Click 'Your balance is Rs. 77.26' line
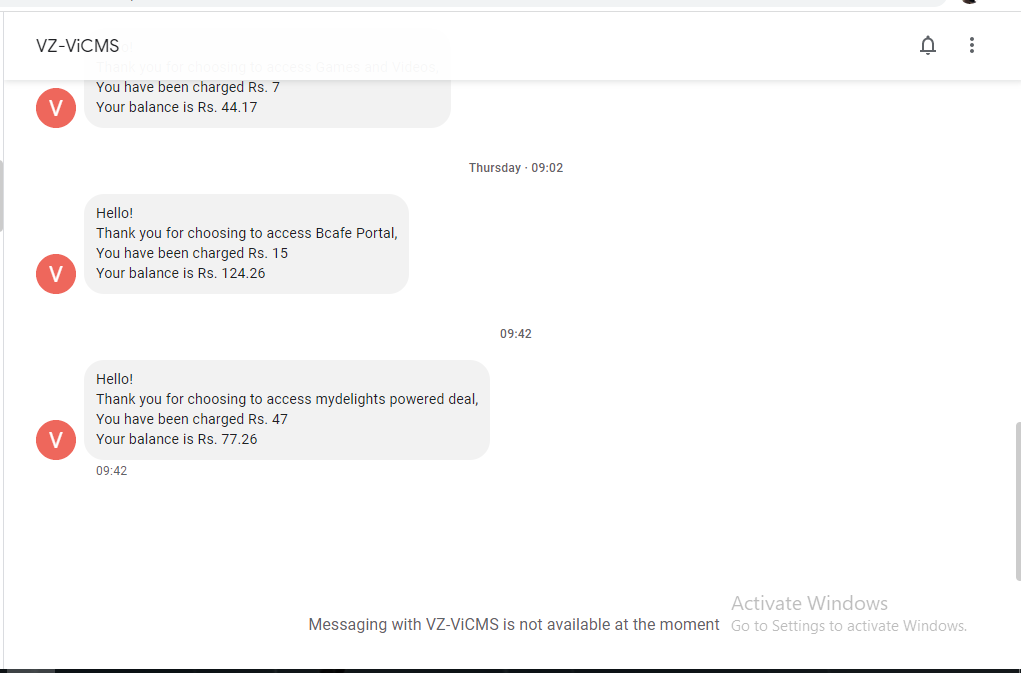Viewport: 1021px width, 673px height. coord(176,439)
